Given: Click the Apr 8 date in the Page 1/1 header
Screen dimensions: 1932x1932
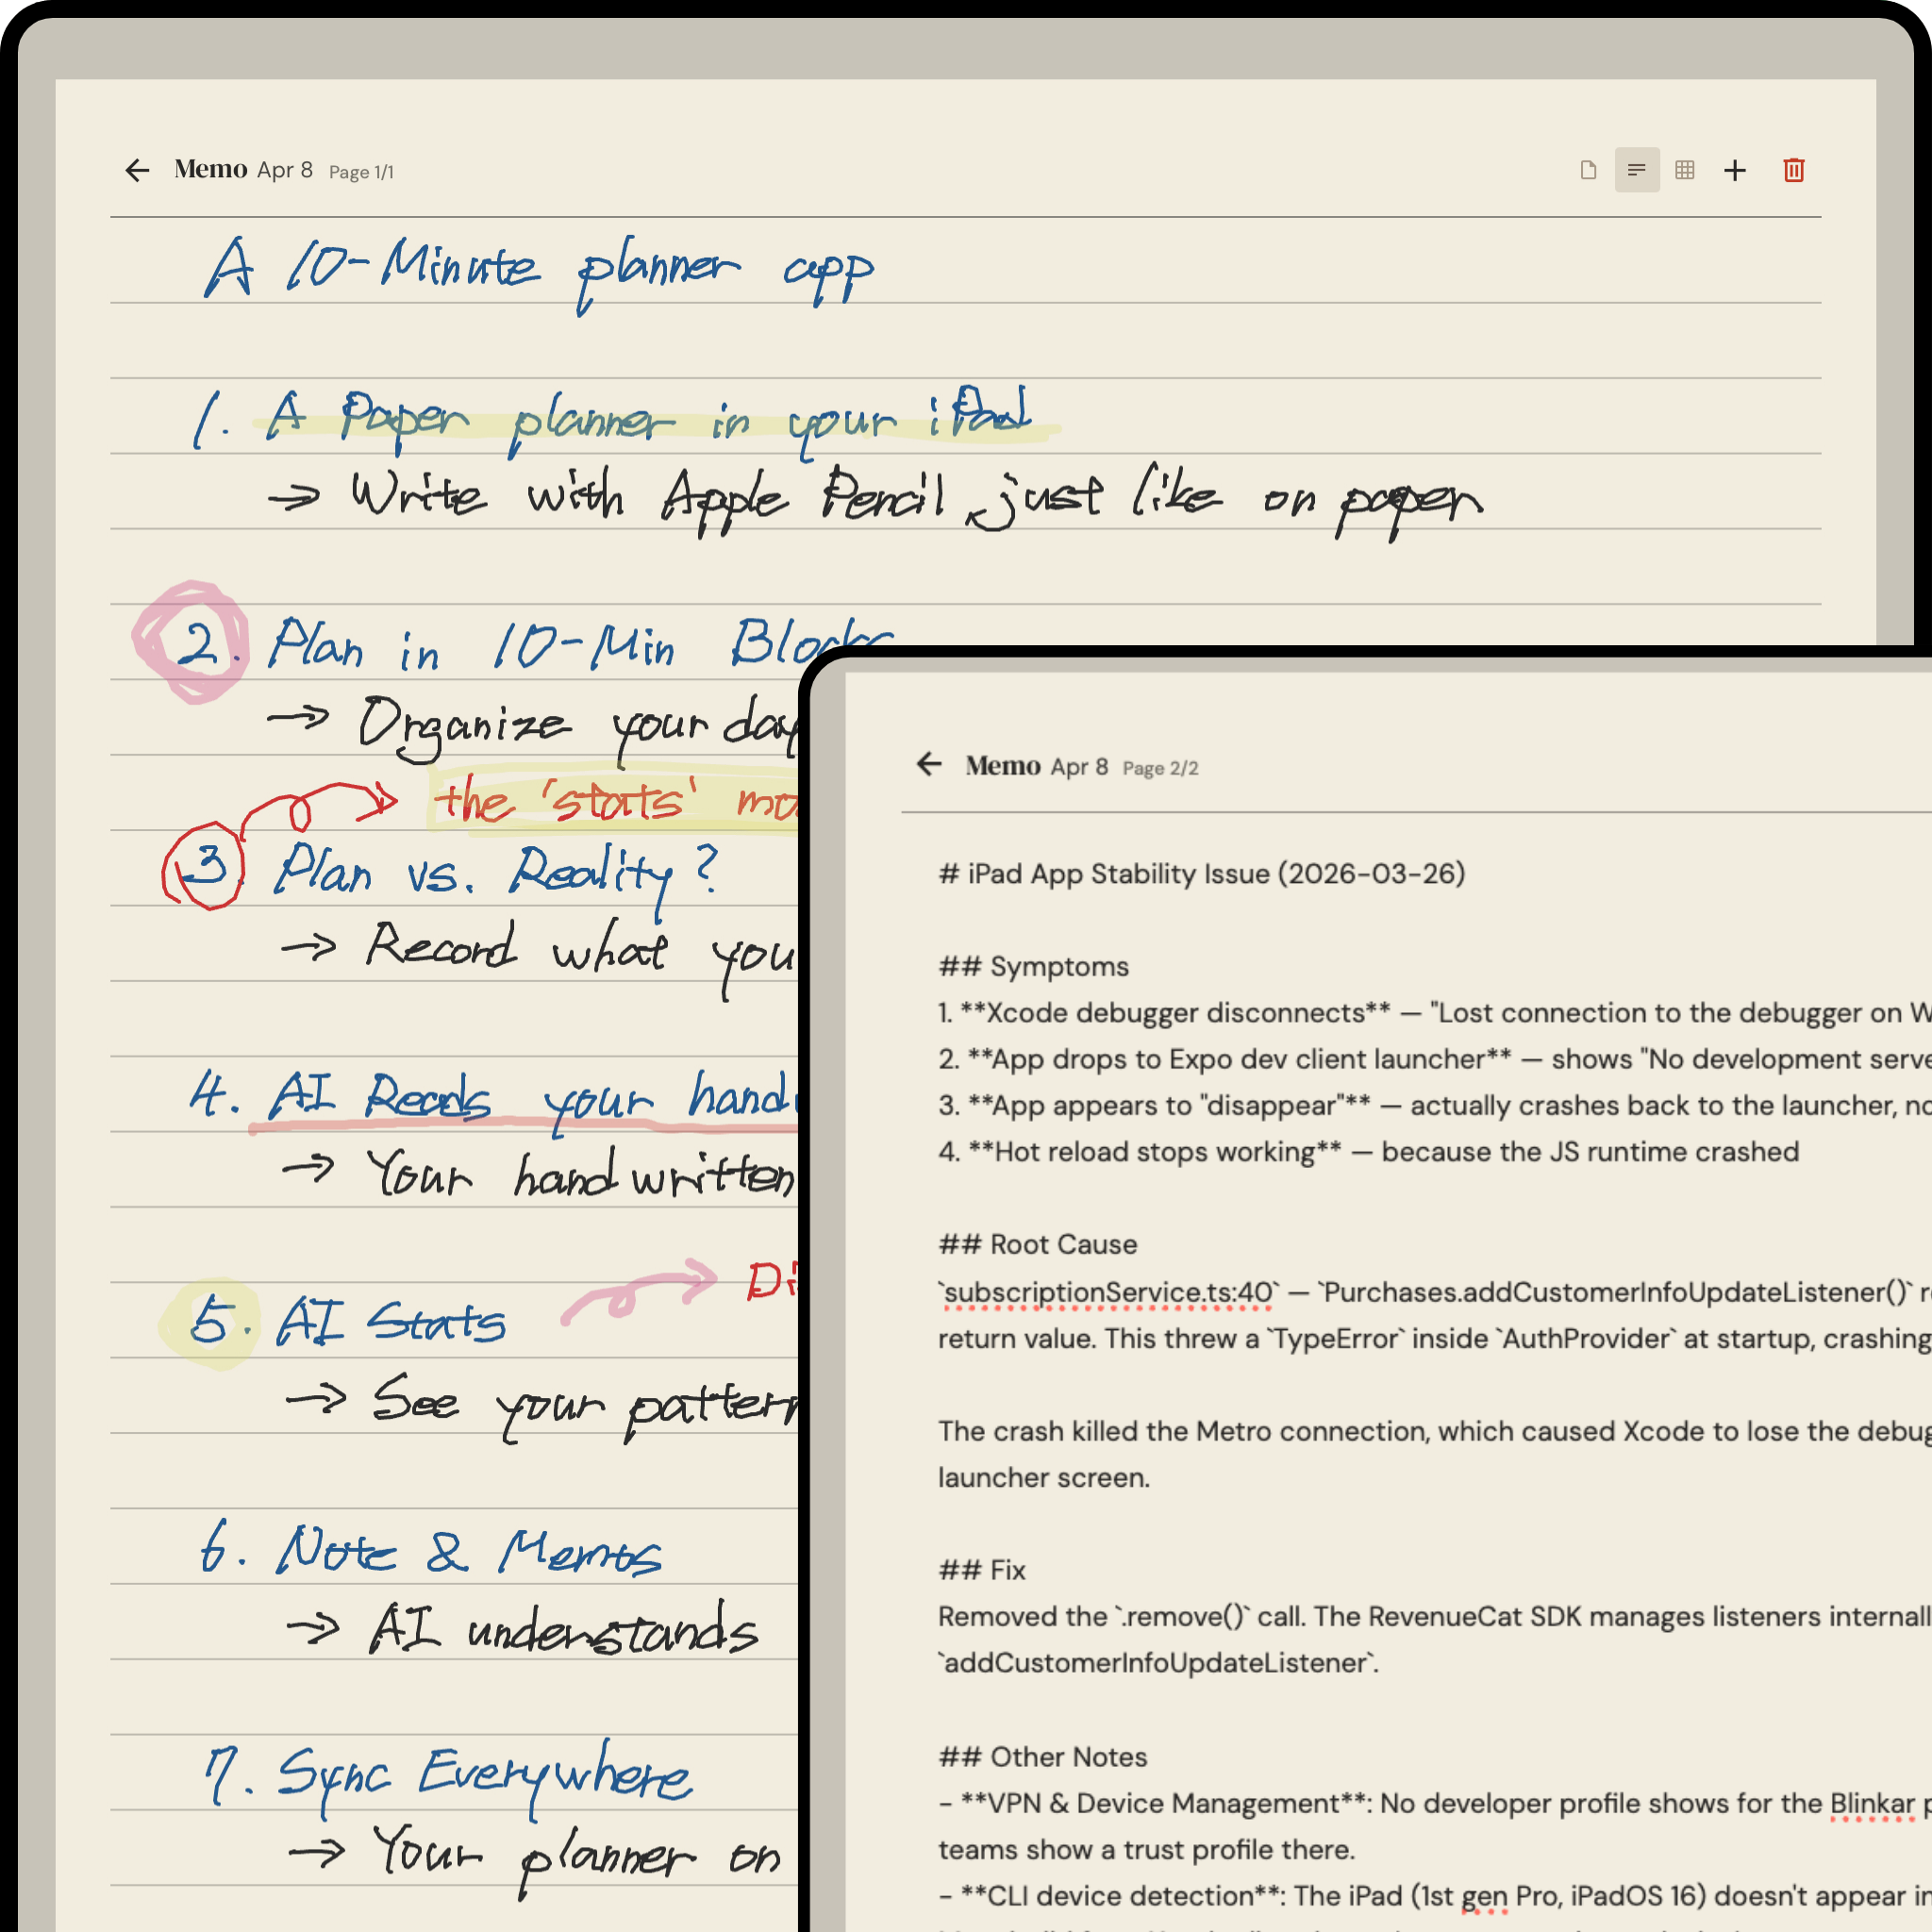Looking at the screenshot, I should [285, 170].
